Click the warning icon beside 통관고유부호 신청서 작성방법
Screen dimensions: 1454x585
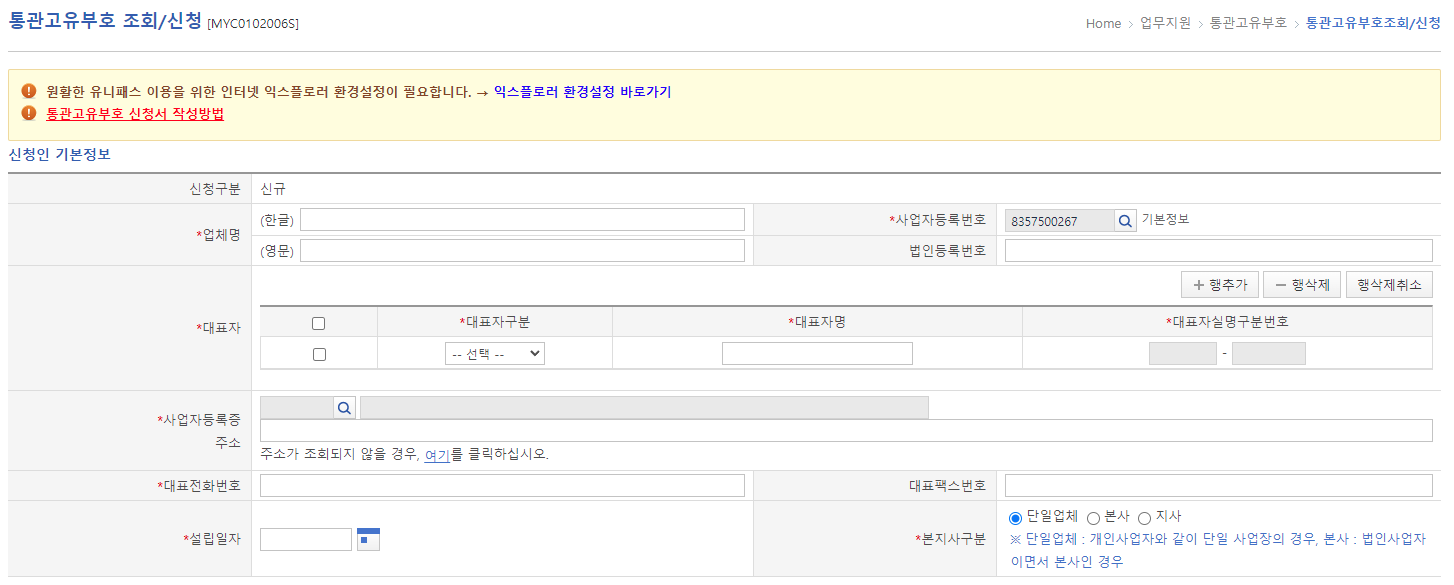[x=28, y=114]
